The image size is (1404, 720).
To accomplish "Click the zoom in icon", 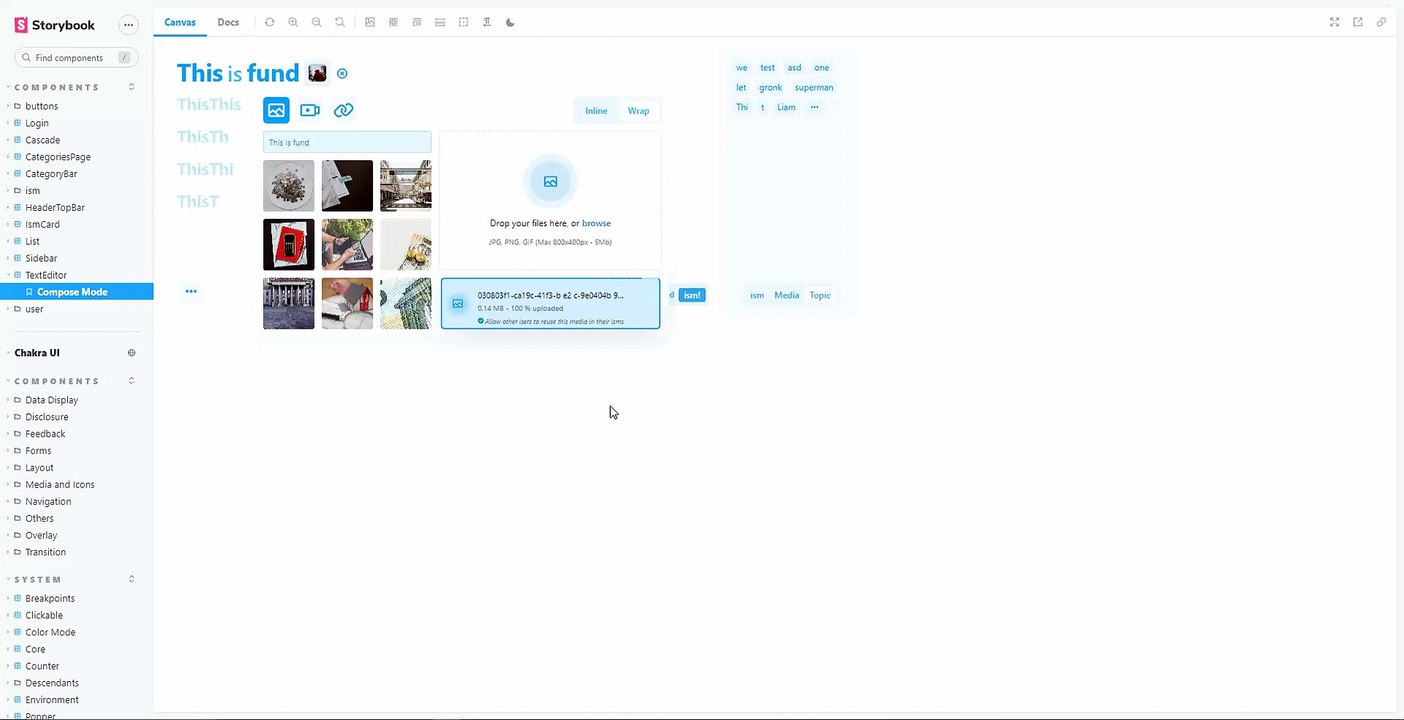I will [293, 22].
